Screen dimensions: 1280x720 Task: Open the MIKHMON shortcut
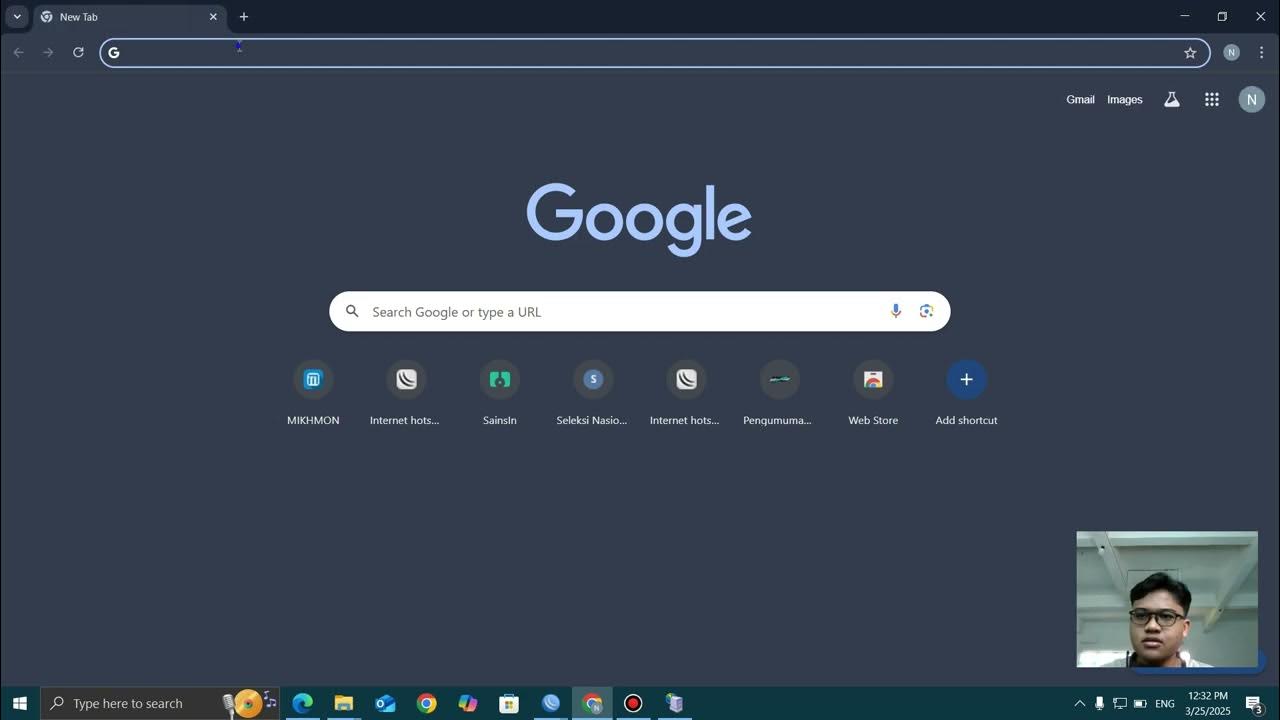tap(313, 394)
